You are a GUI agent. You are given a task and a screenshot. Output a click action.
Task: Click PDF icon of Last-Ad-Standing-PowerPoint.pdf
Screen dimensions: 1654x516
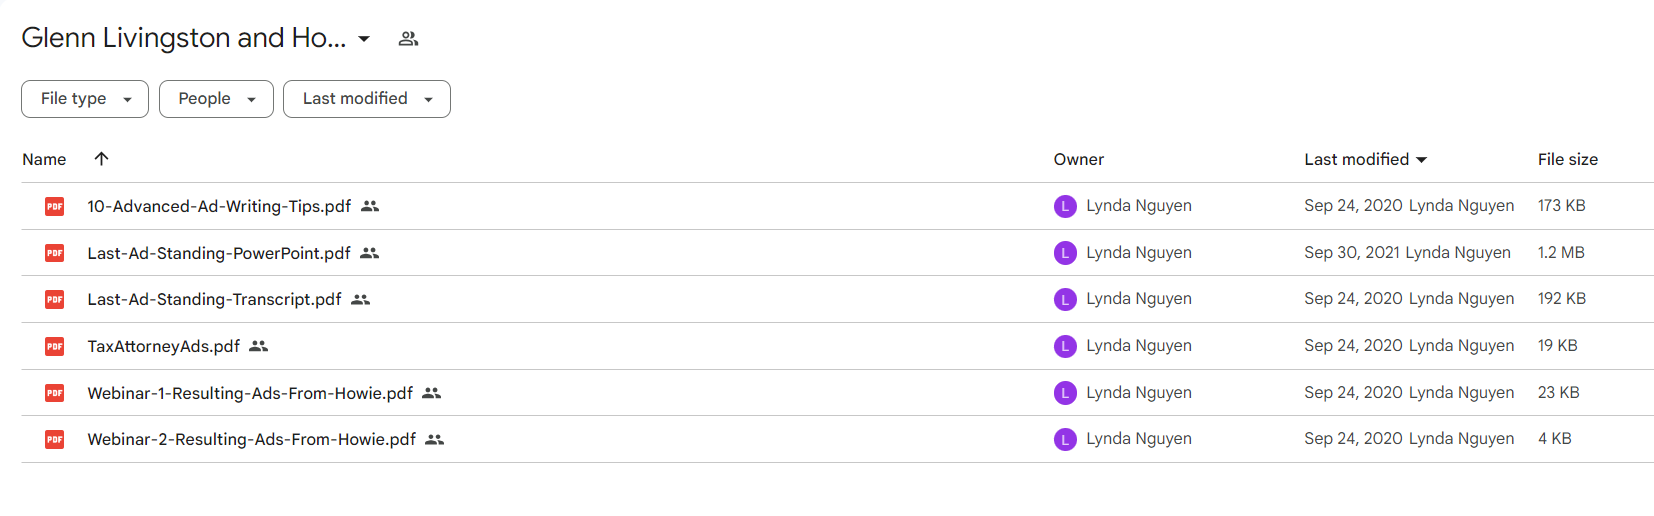click(x=54, y=253)
